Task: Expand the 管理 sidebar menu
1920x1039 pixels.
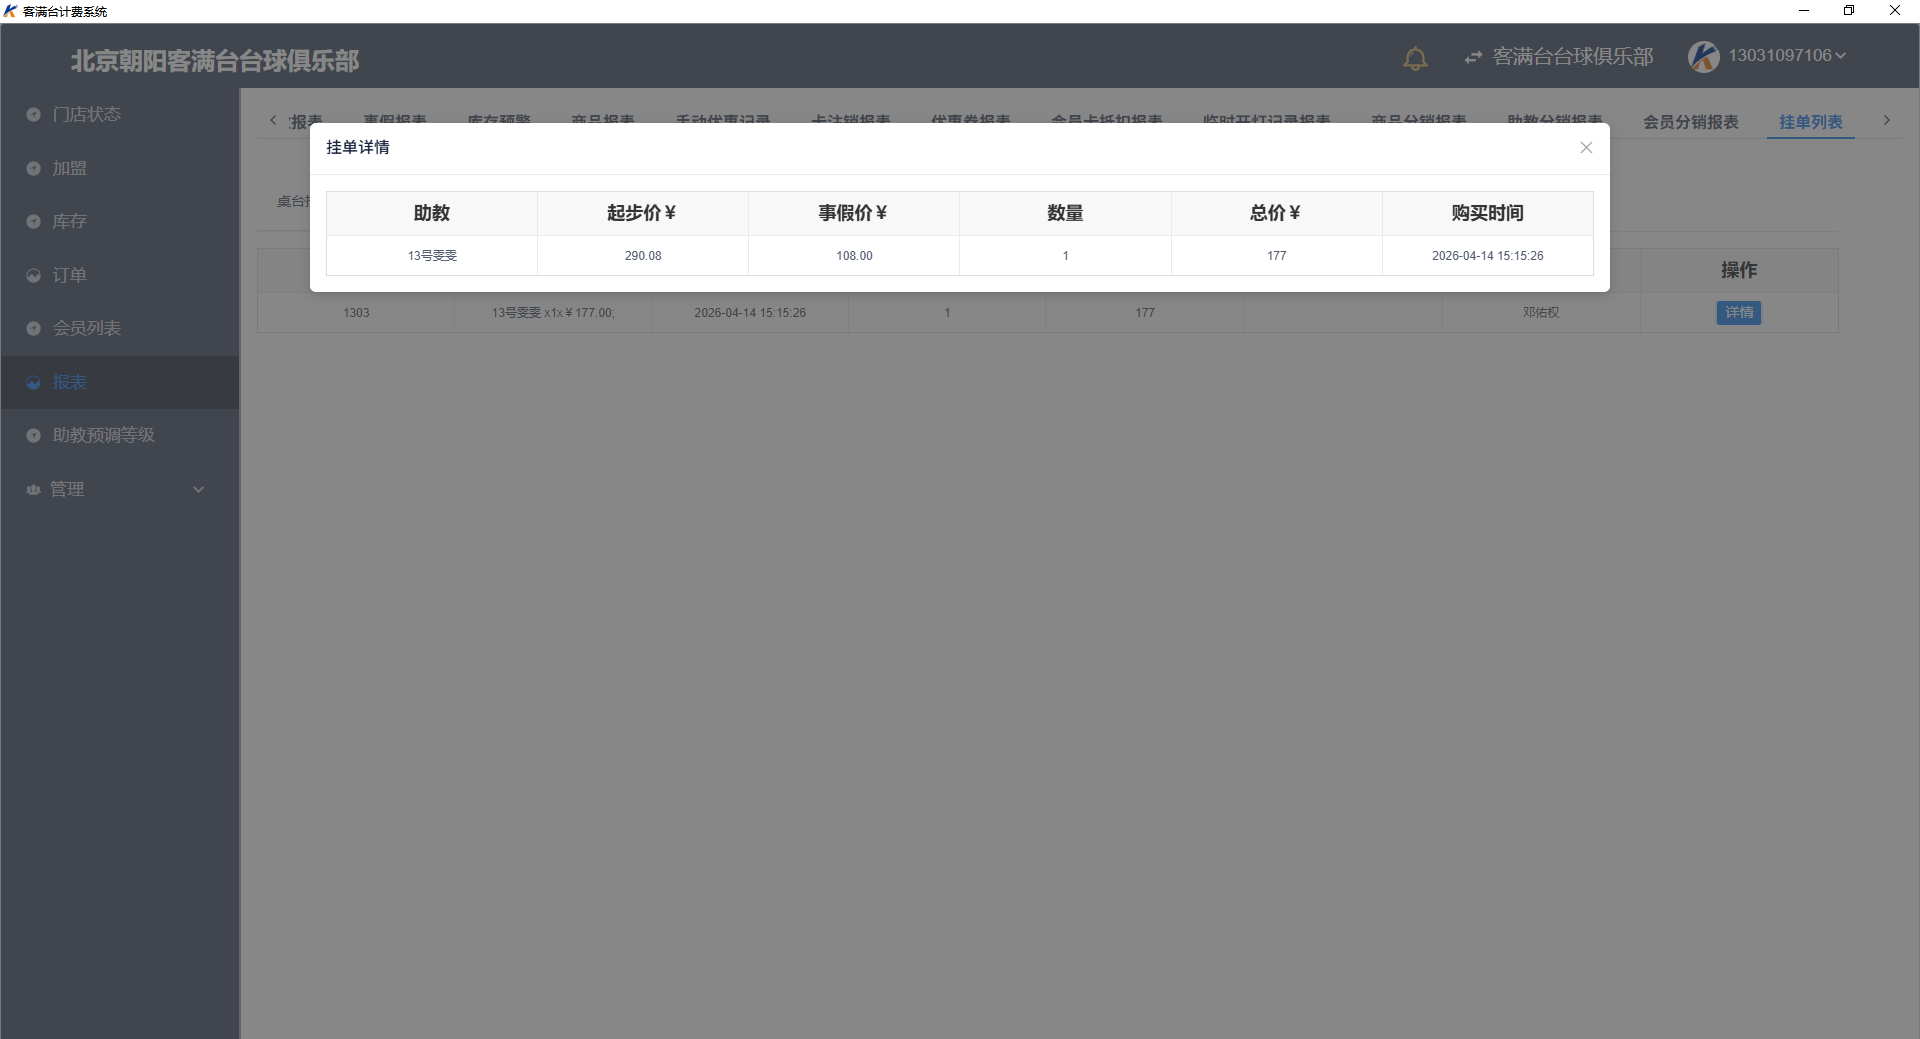Action: [x=120, y=489]
